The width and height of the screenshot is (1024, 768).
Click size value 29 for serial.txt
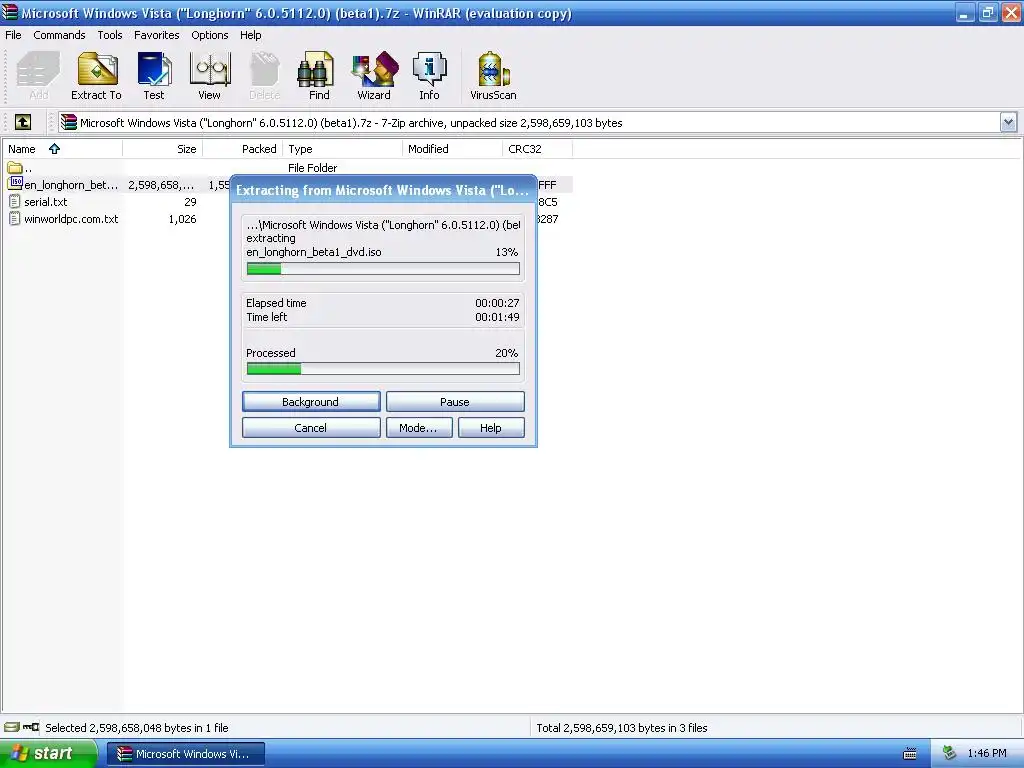click(190, 202)
